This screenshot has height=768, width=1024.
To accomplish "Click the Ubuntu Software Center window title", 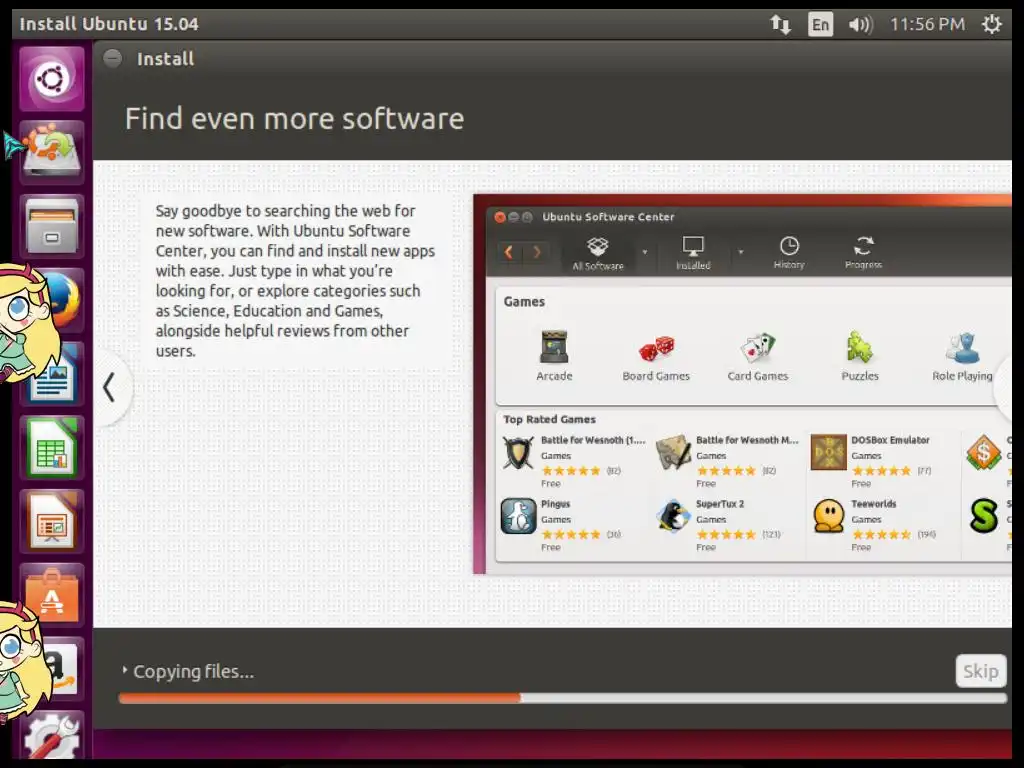I will click(x=608, y=217).
